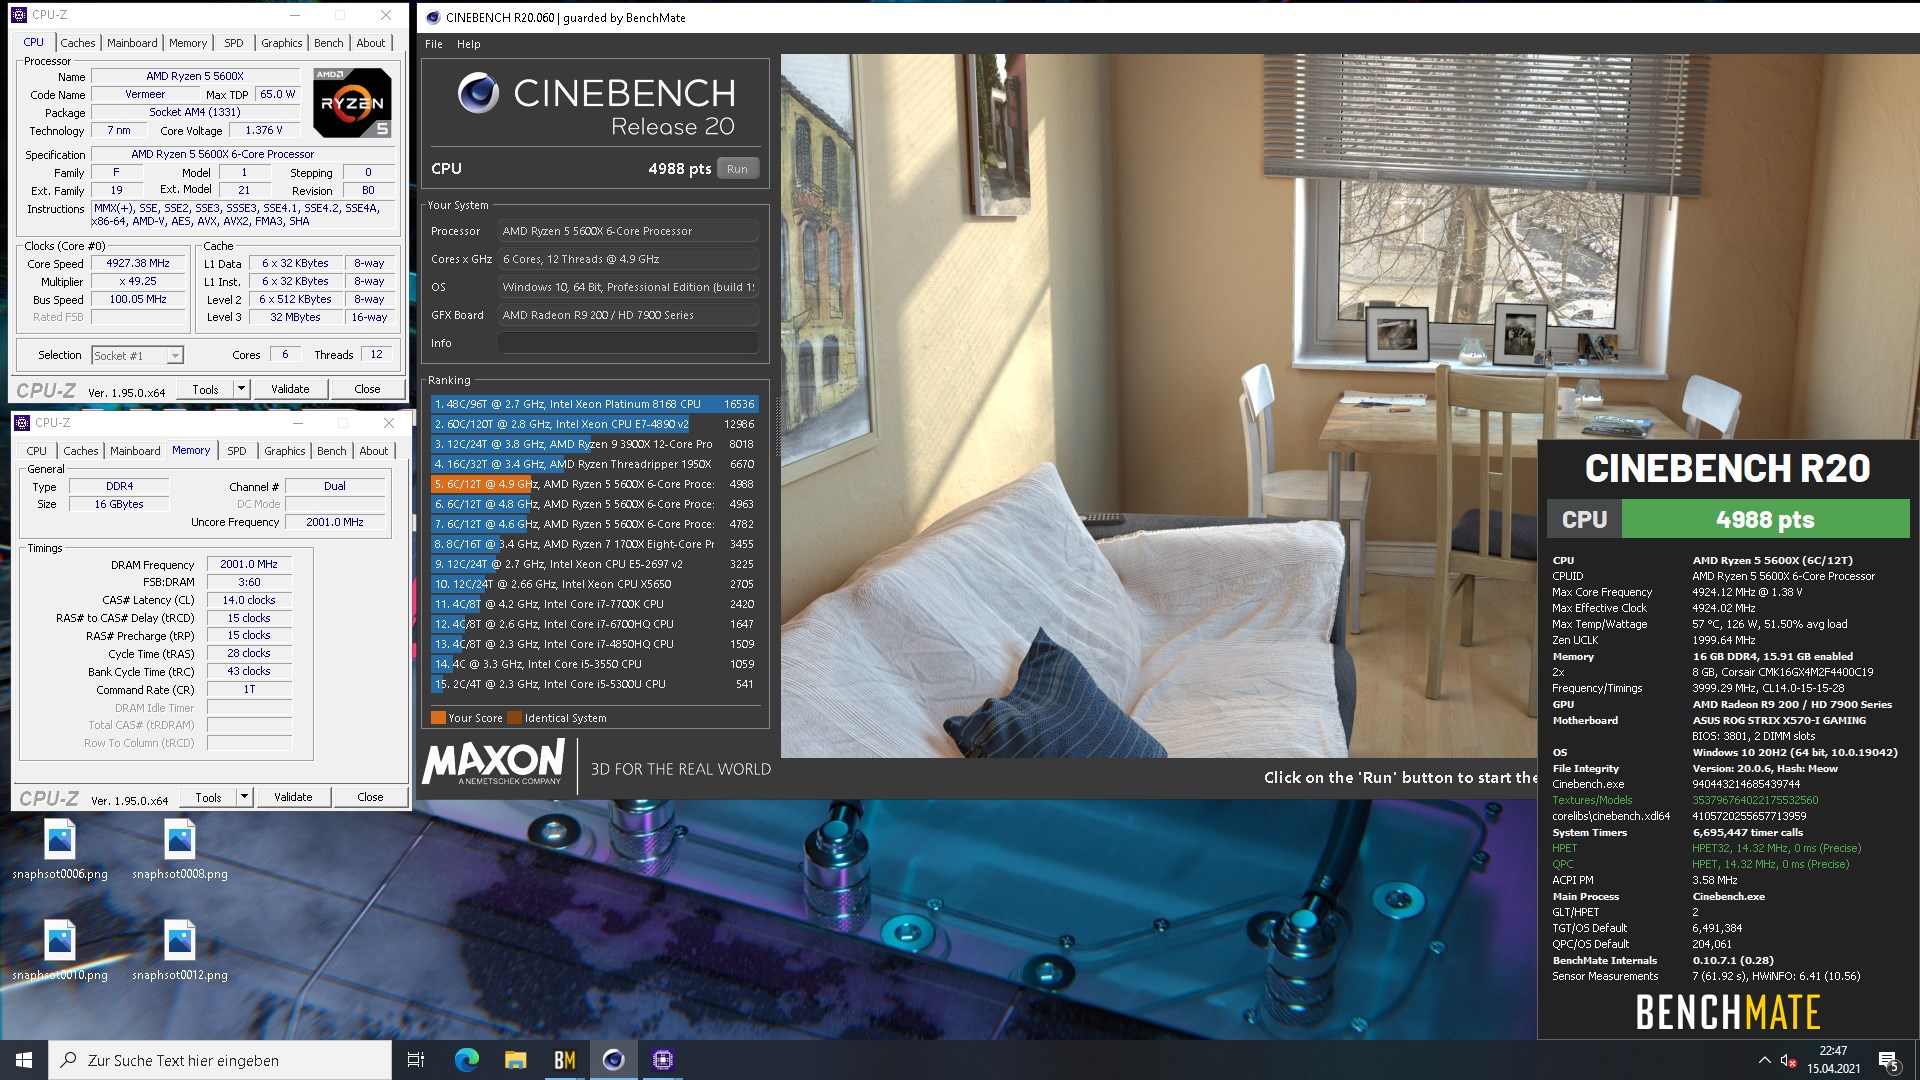
Task: Select ranking row 5 scoring 4988
Action: click(595, 484)
